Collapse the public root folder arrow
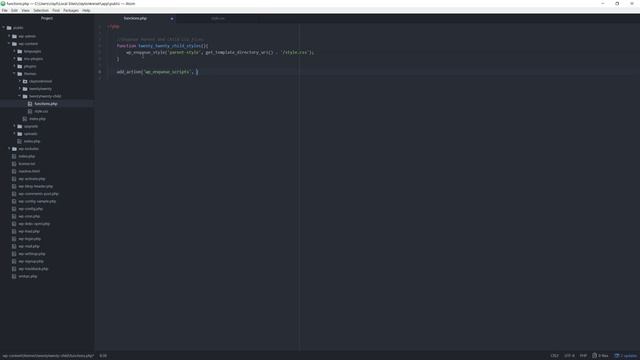 (4, 28)
